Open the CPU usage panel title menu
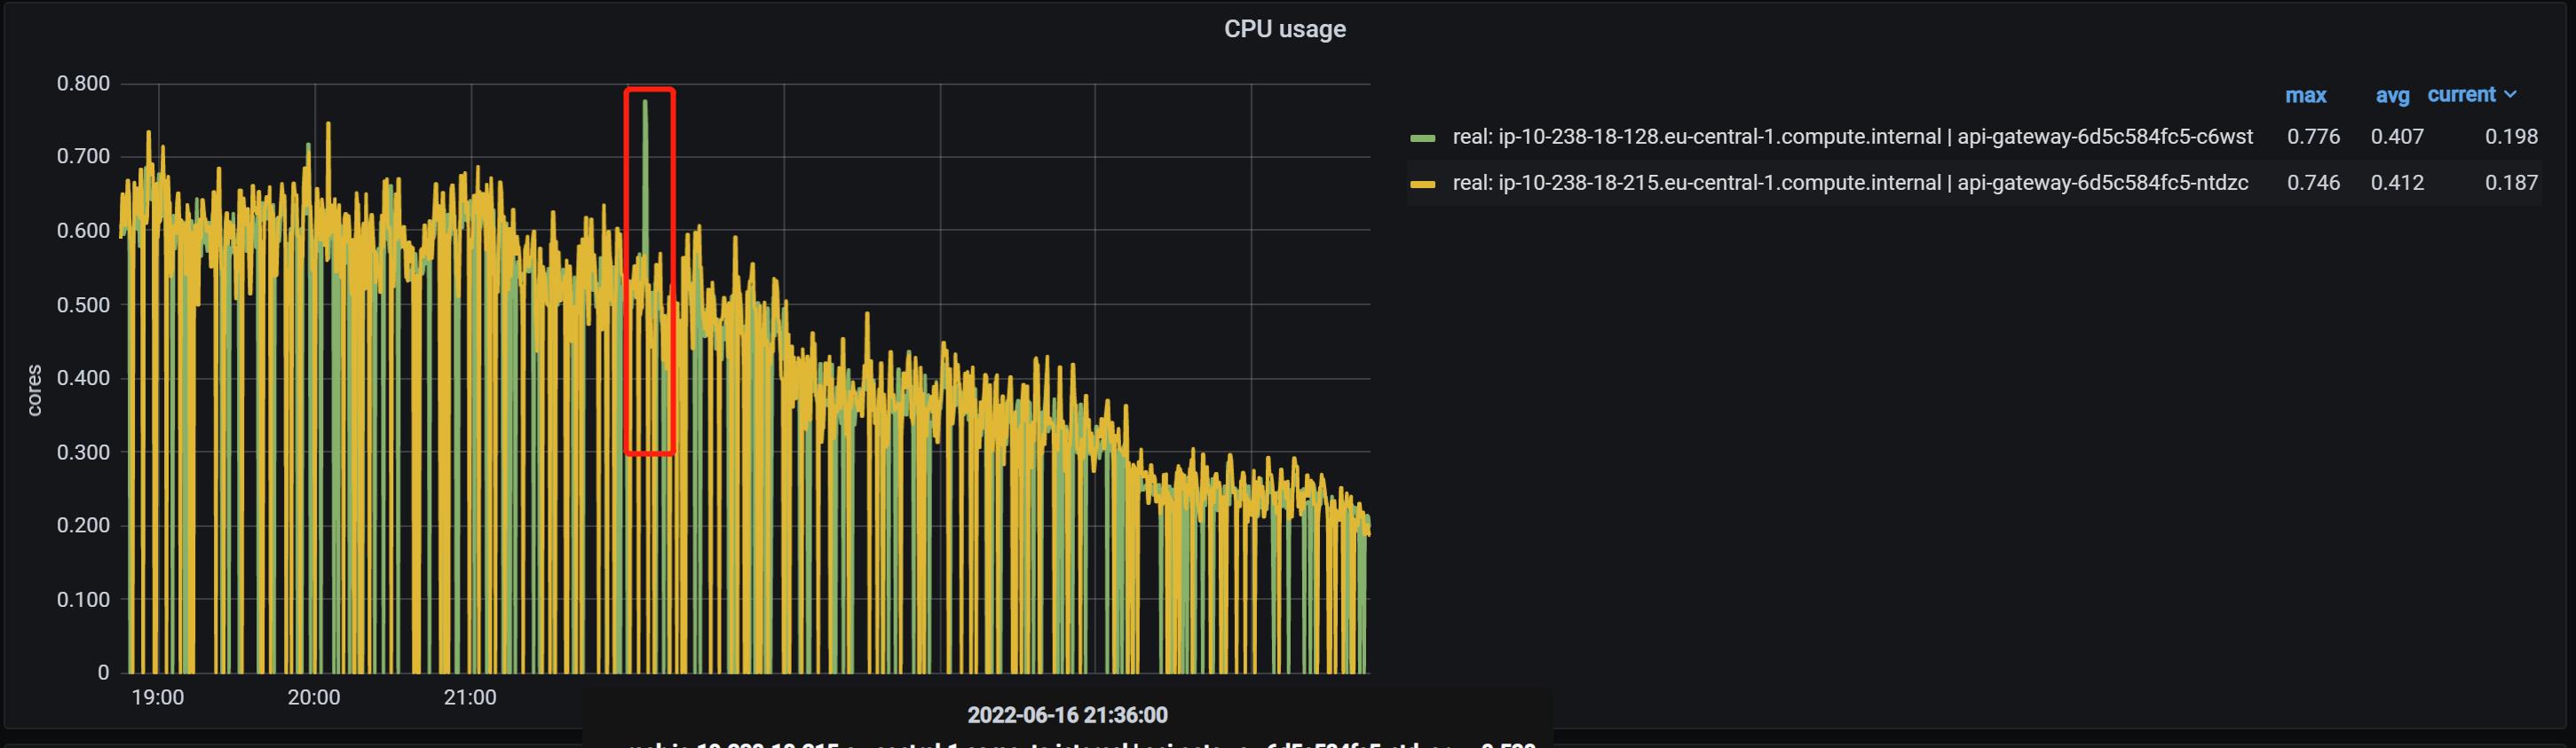Image resolution: width=2576 pixels, height=748 pixels. coord(1284,29)
